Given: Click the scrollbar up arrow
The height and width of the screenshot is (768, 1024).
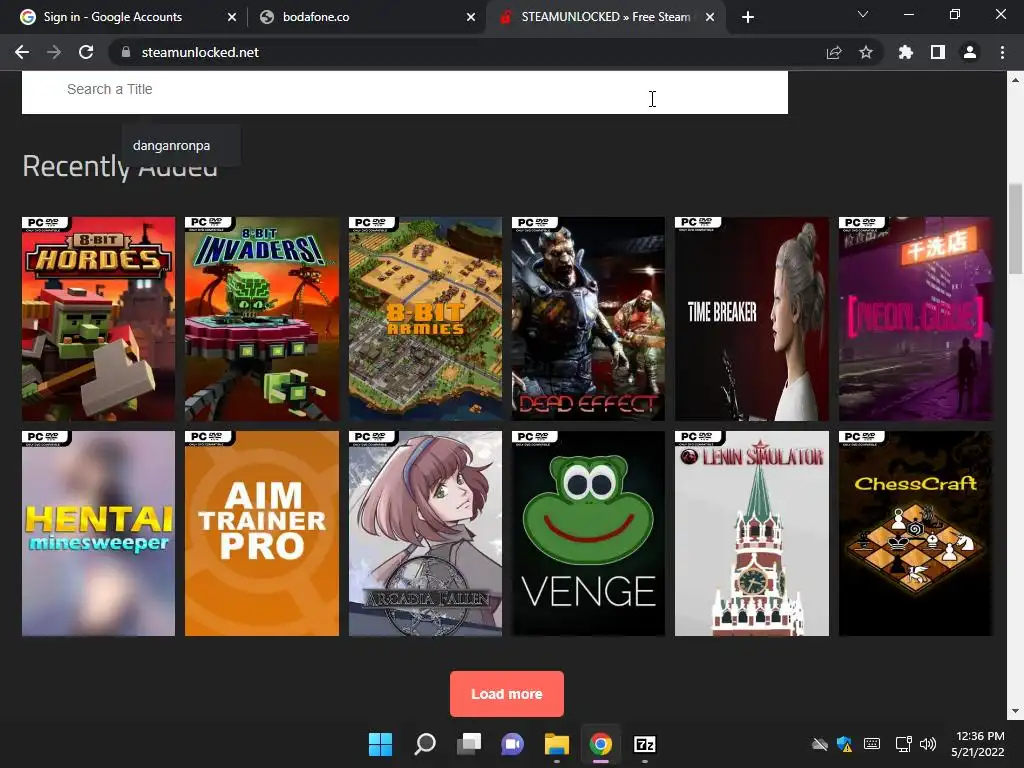Looking at the screenshot, I should click(x=1015, y=80).
